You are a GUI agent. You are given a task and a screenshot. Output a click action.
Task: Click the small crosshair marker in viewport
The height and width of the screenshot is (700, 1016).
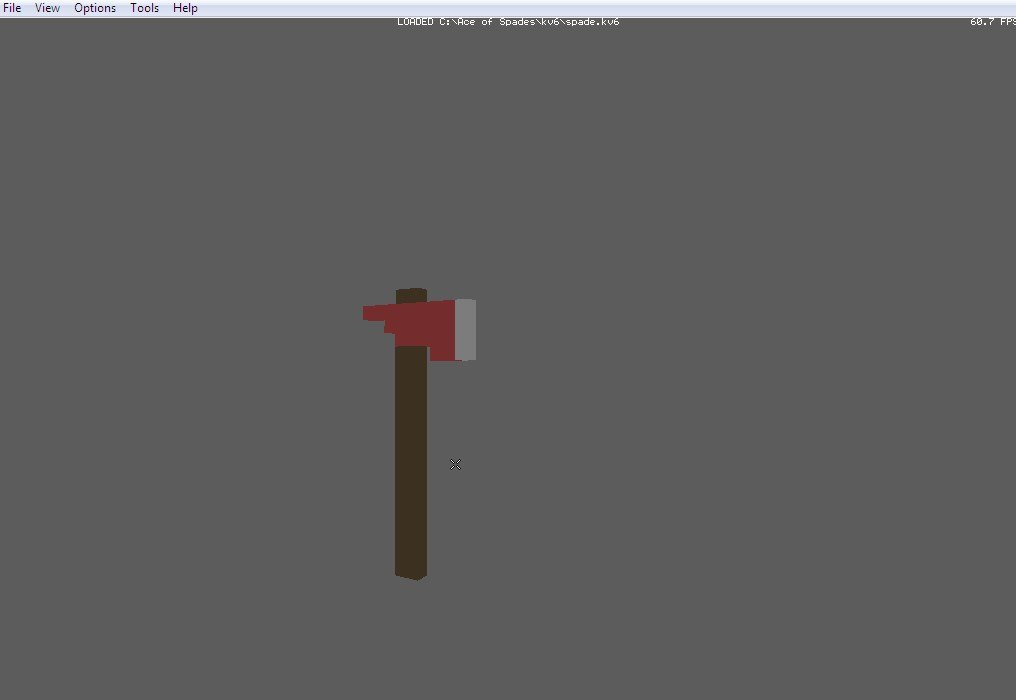tap(455, 464)
